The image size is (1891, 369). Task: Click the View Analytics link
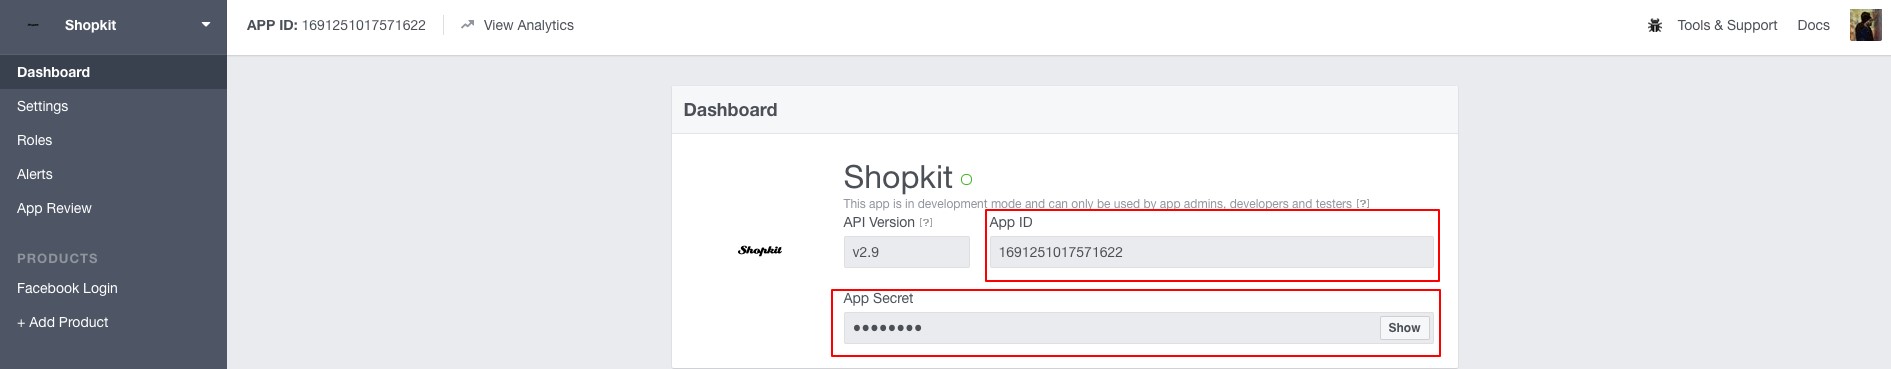click(528, 25)
